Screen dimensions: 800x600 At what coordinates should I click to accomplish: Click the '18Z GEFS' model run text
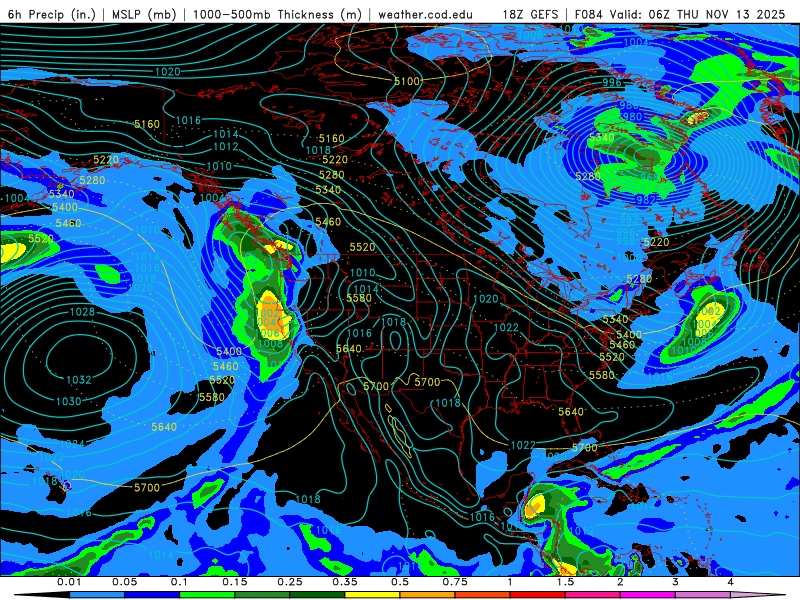531,14
